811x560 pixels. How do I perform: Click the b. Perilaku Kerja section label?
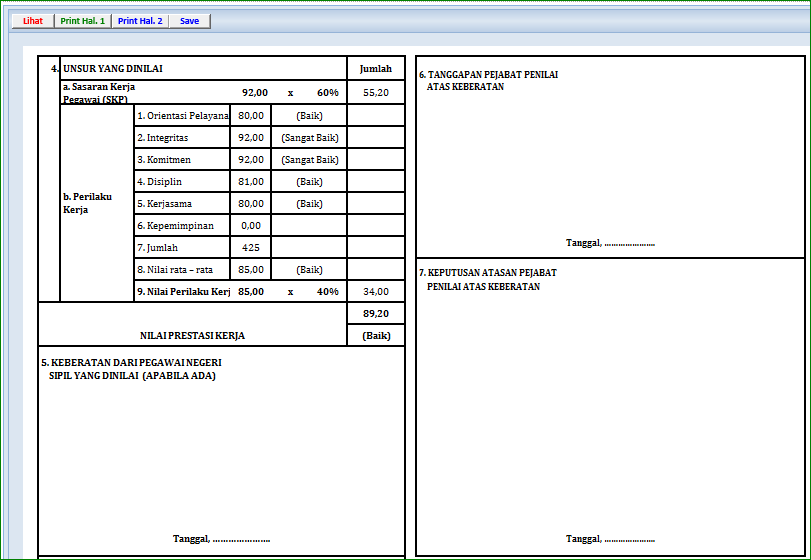pos(87,203)
